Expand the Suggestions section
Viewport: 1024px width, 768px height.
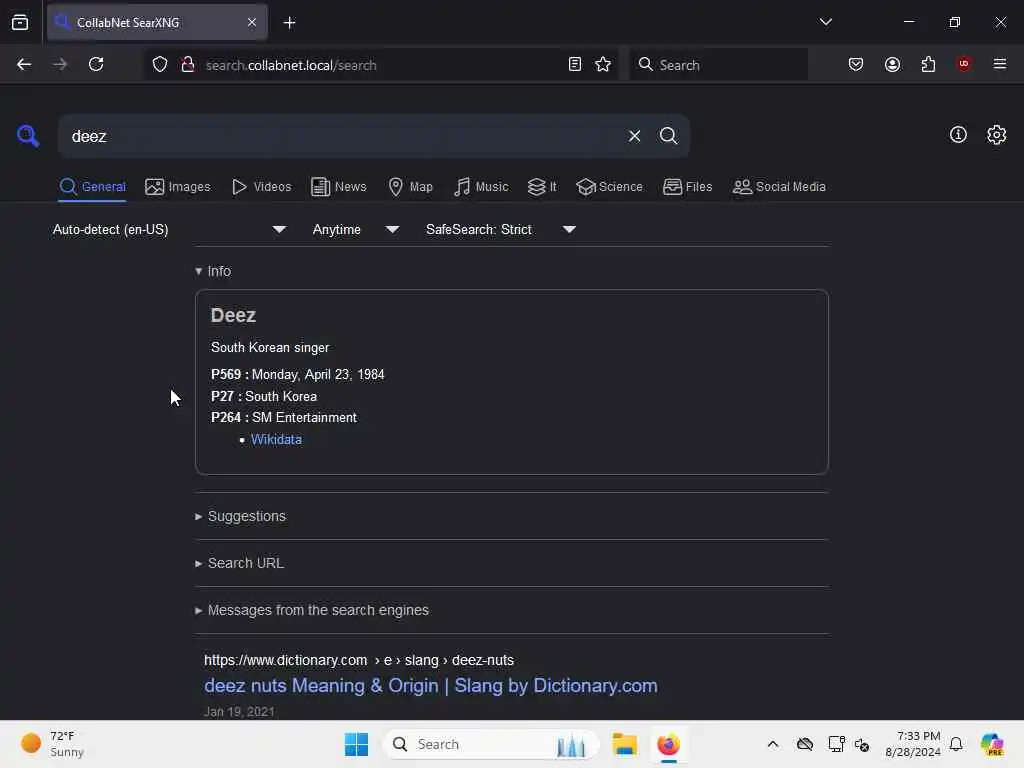tap(241, 517)
